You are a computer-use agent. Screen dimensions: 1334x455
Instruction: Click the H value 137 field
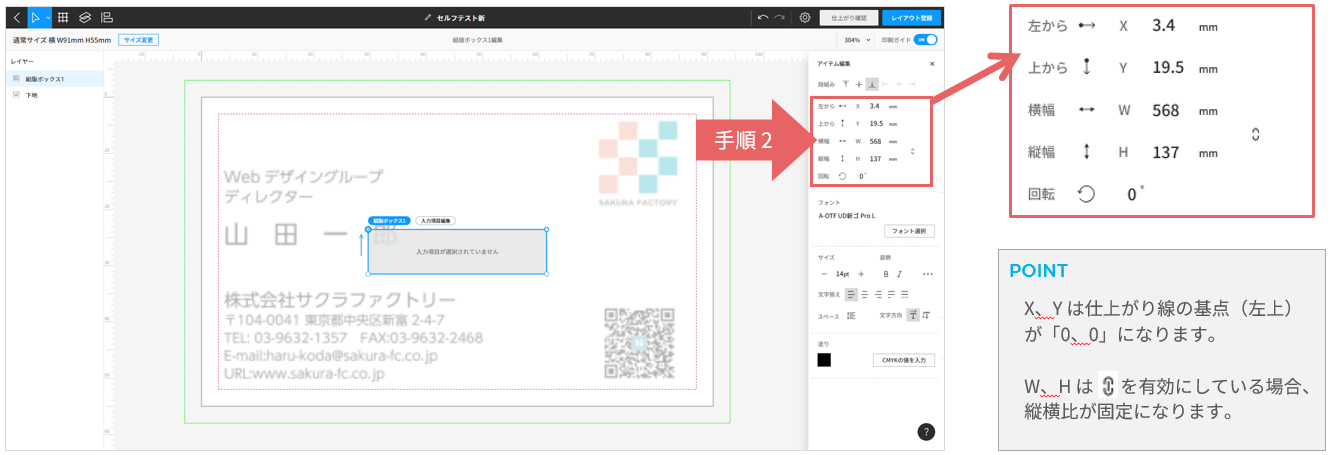pos(875,158)
